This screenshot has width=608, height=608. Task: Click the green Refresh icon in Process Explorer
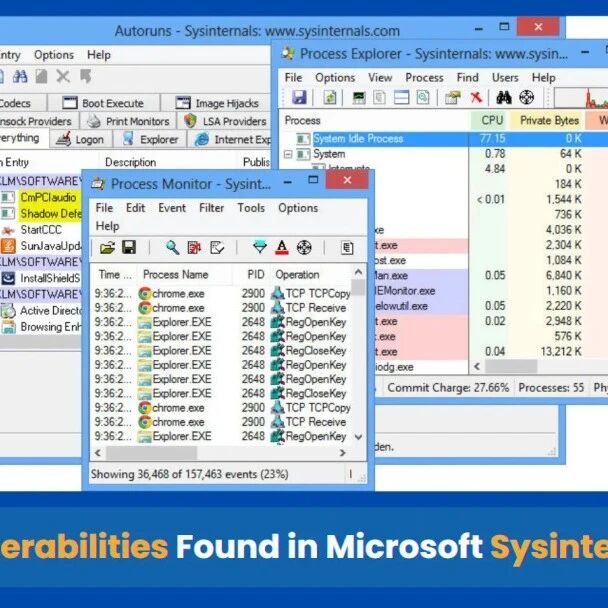click(x=330, y=97)
